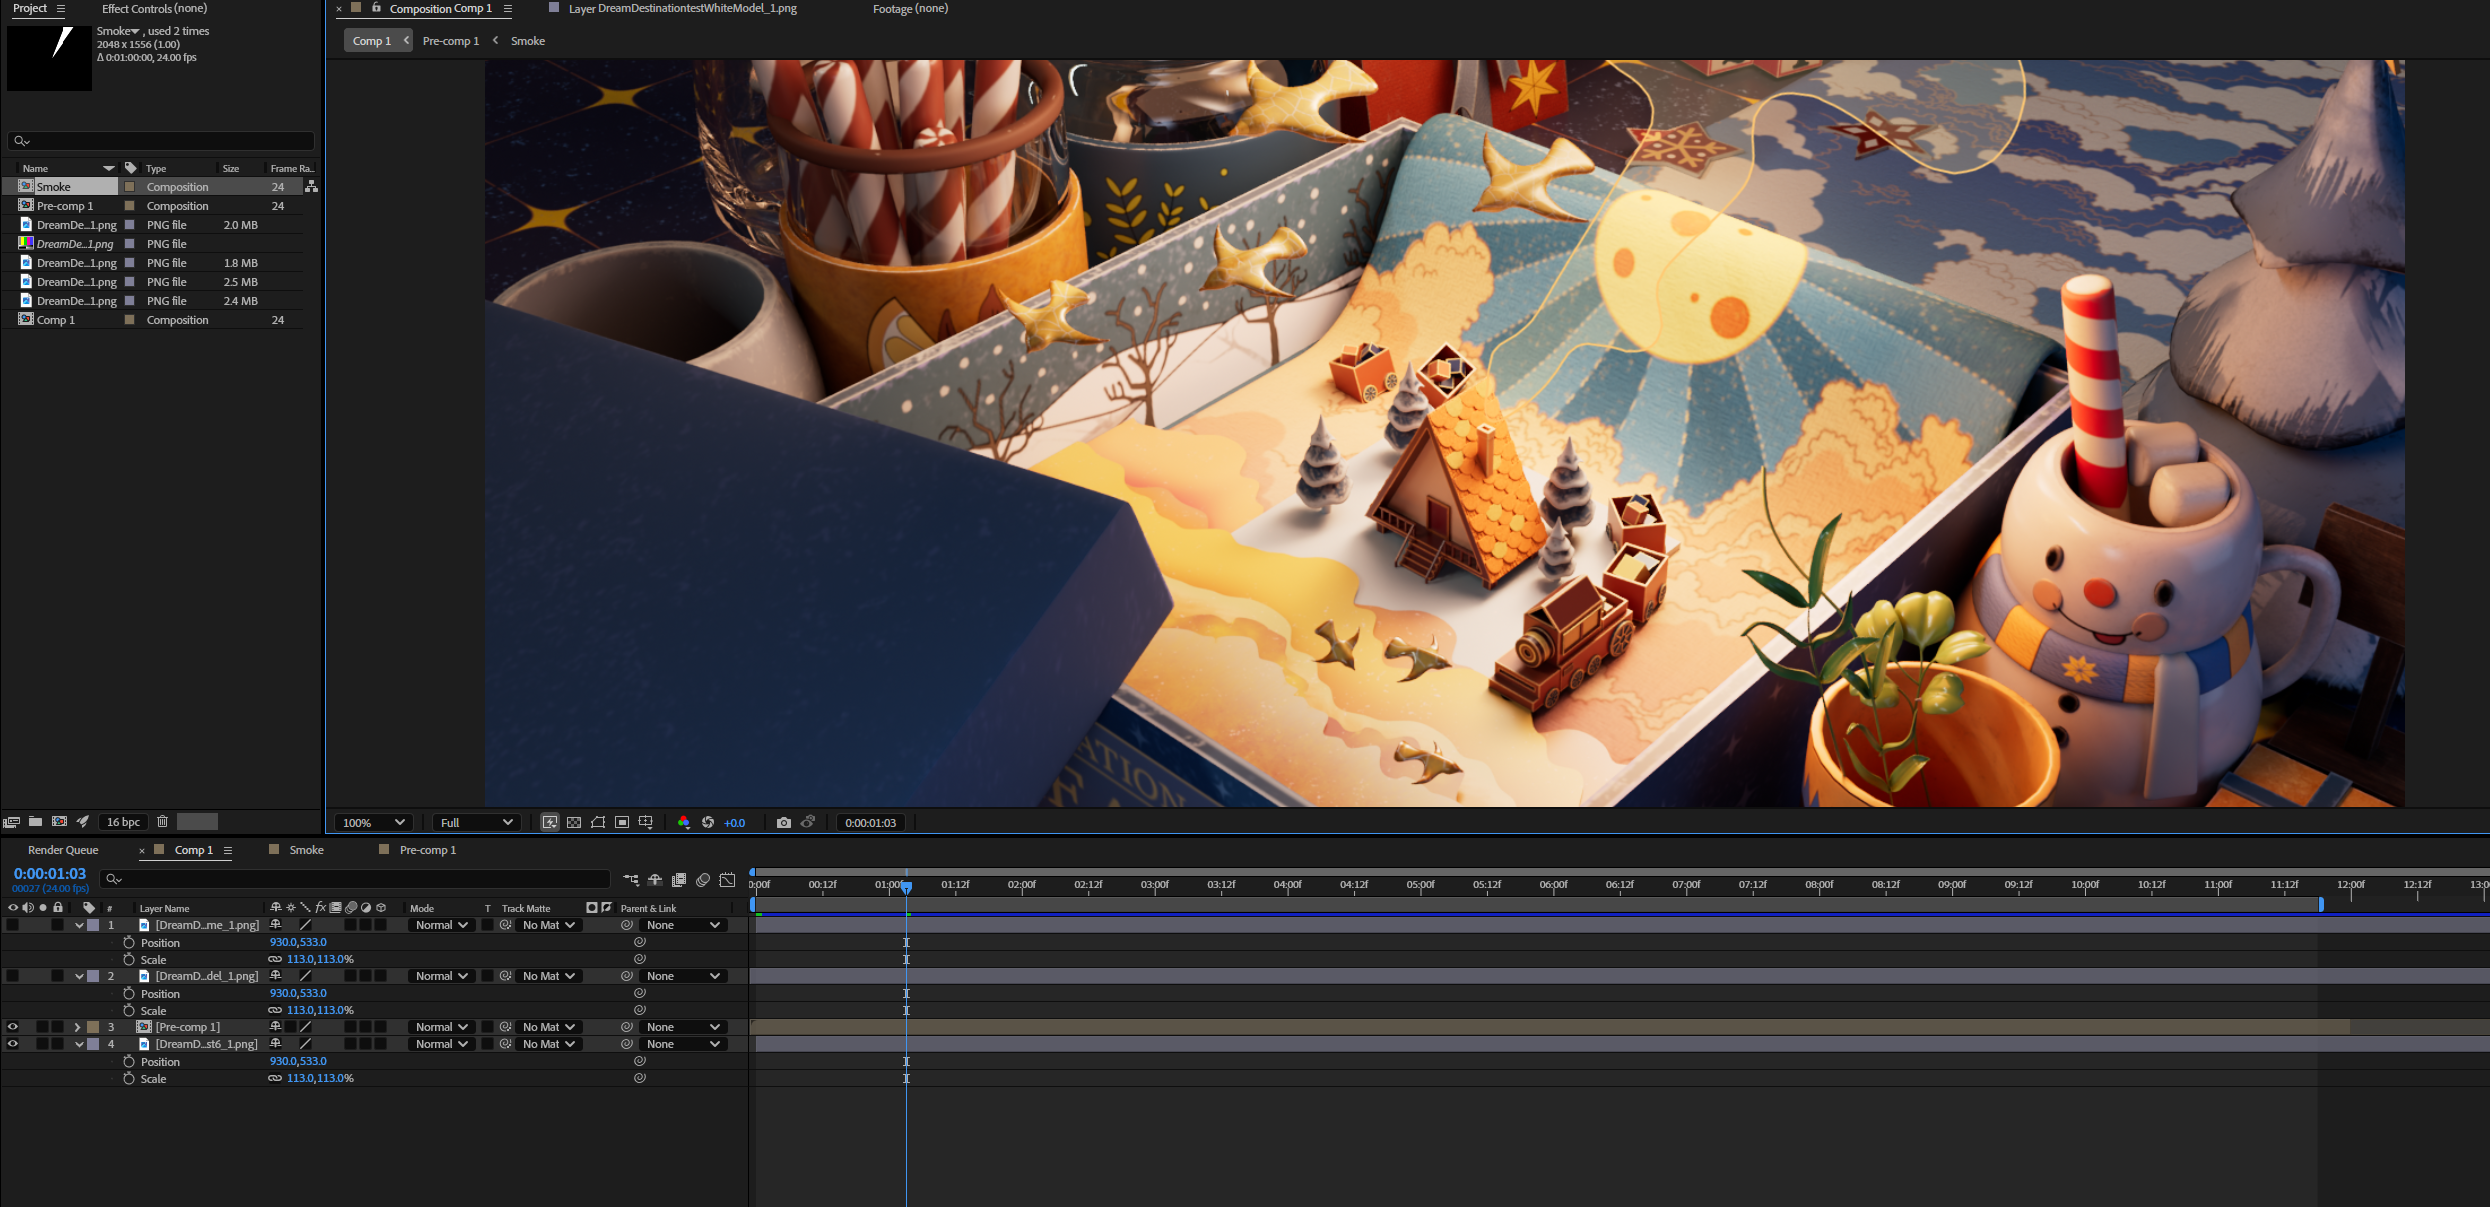Click the 16 bpc color depth button

point(124,822)
